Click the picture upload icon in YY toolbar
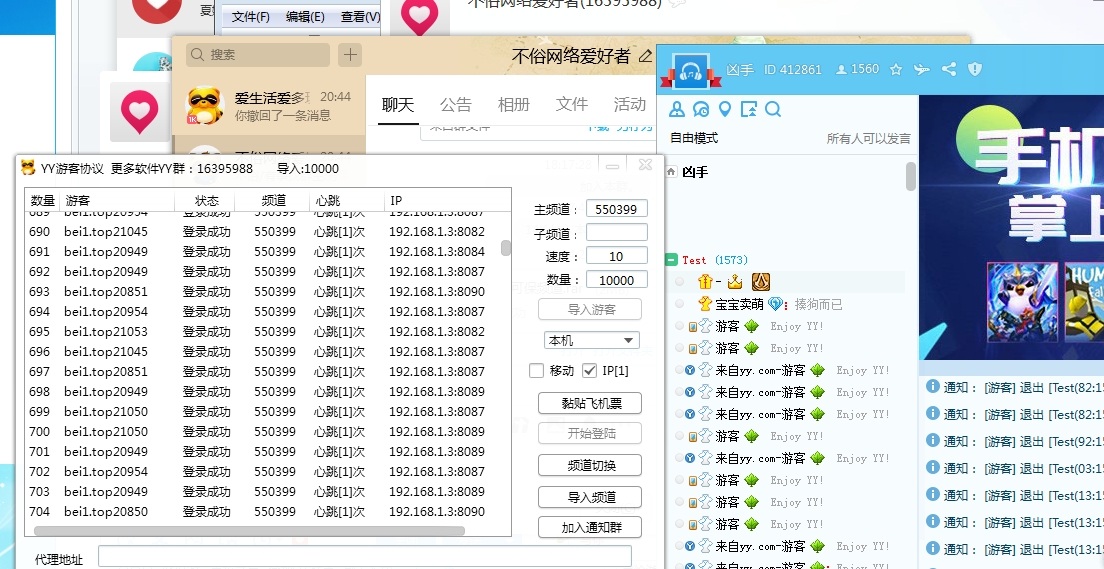The image size is (1104, 569). tap(748, 109)
